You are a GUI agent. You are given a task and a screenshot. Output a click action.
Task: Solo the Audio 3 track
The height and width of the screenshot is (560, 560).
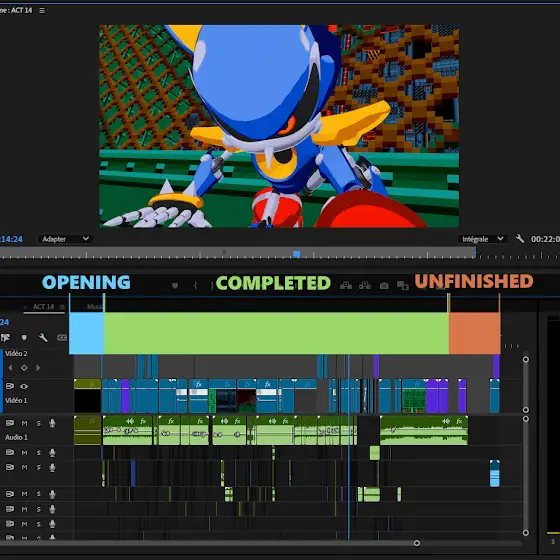coord(39,468)
